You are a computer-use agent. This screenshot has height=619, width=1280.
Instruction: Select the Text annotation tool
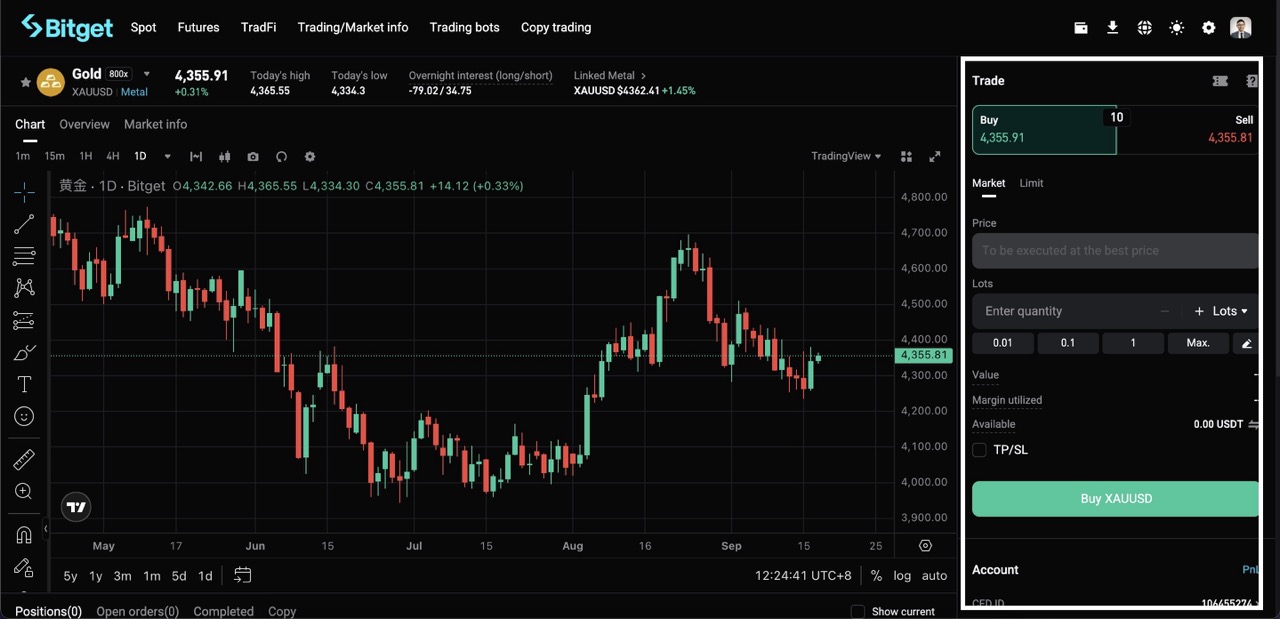tap(24, 384)
